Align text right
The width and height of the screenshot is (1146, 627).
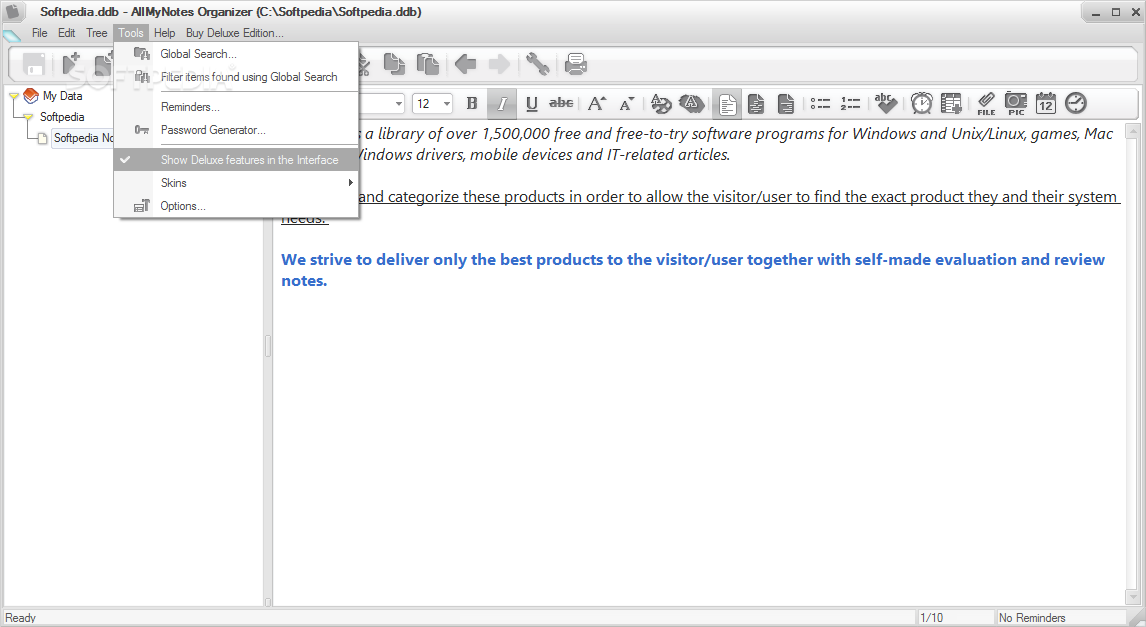786,104
